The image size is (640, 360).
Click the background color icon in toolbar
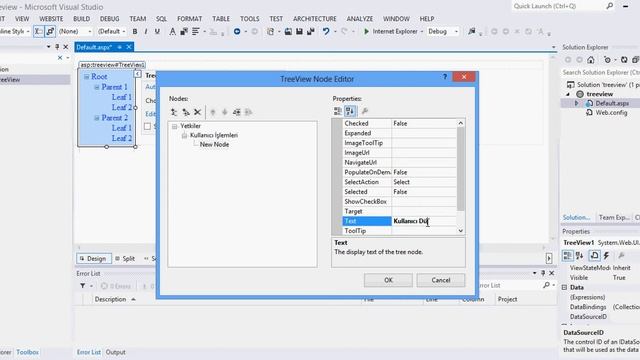[x=184, y=31]
